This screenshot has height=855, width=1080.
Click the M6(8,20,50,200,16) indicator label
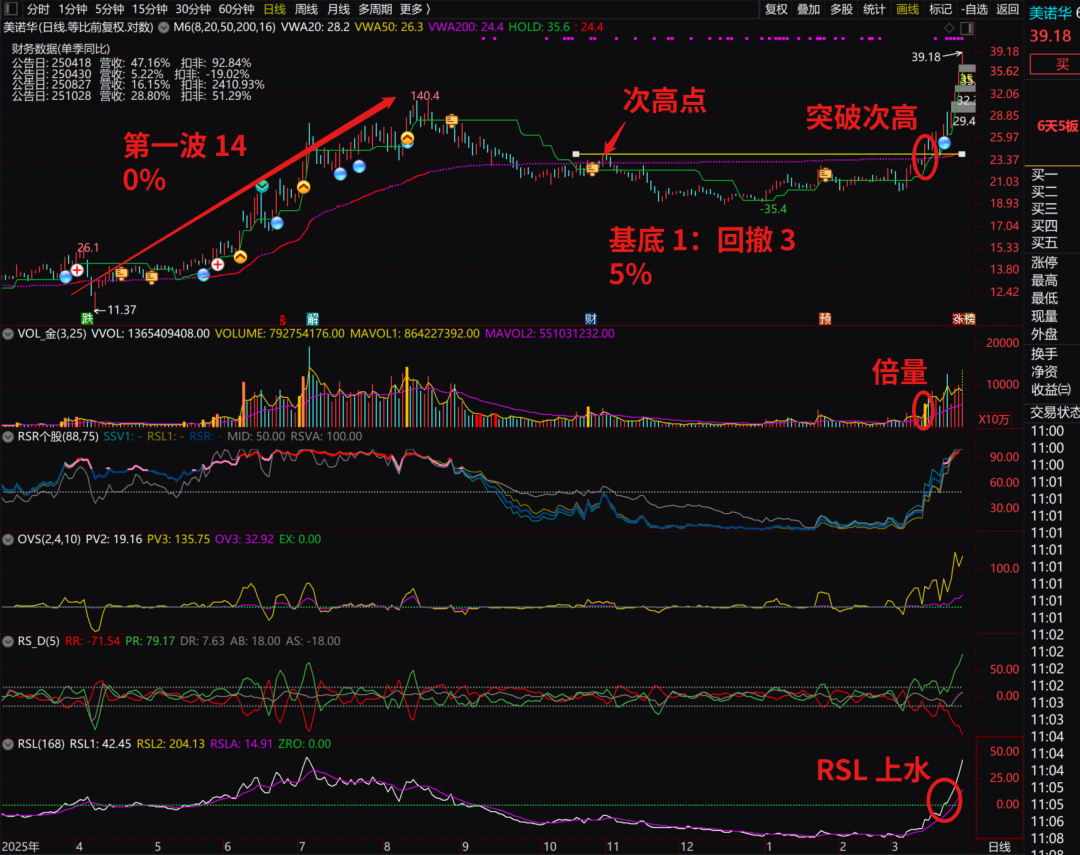[225, 28]
